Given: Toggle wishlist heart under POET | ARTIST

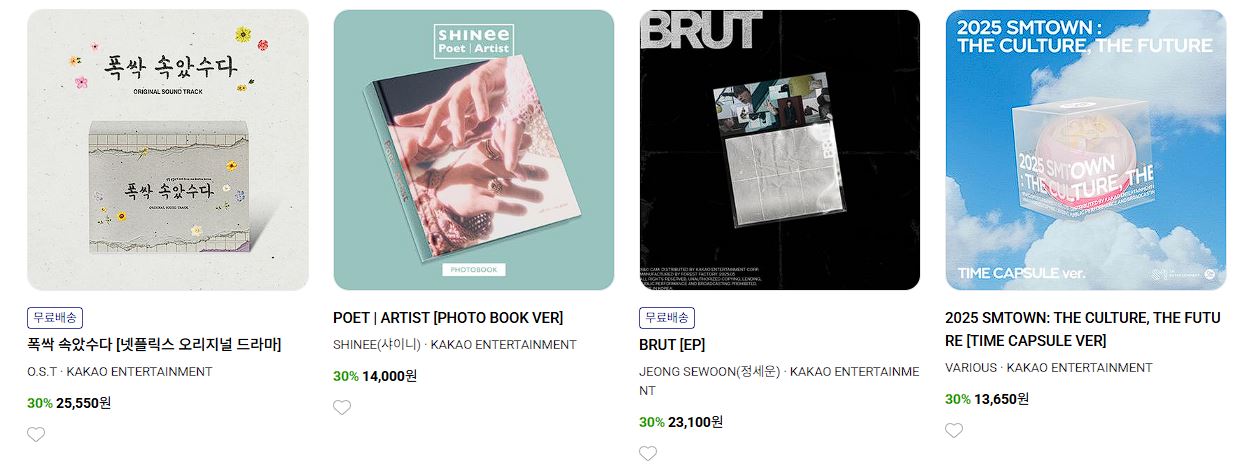Looking at the screenshot, I should pos(342,407).
